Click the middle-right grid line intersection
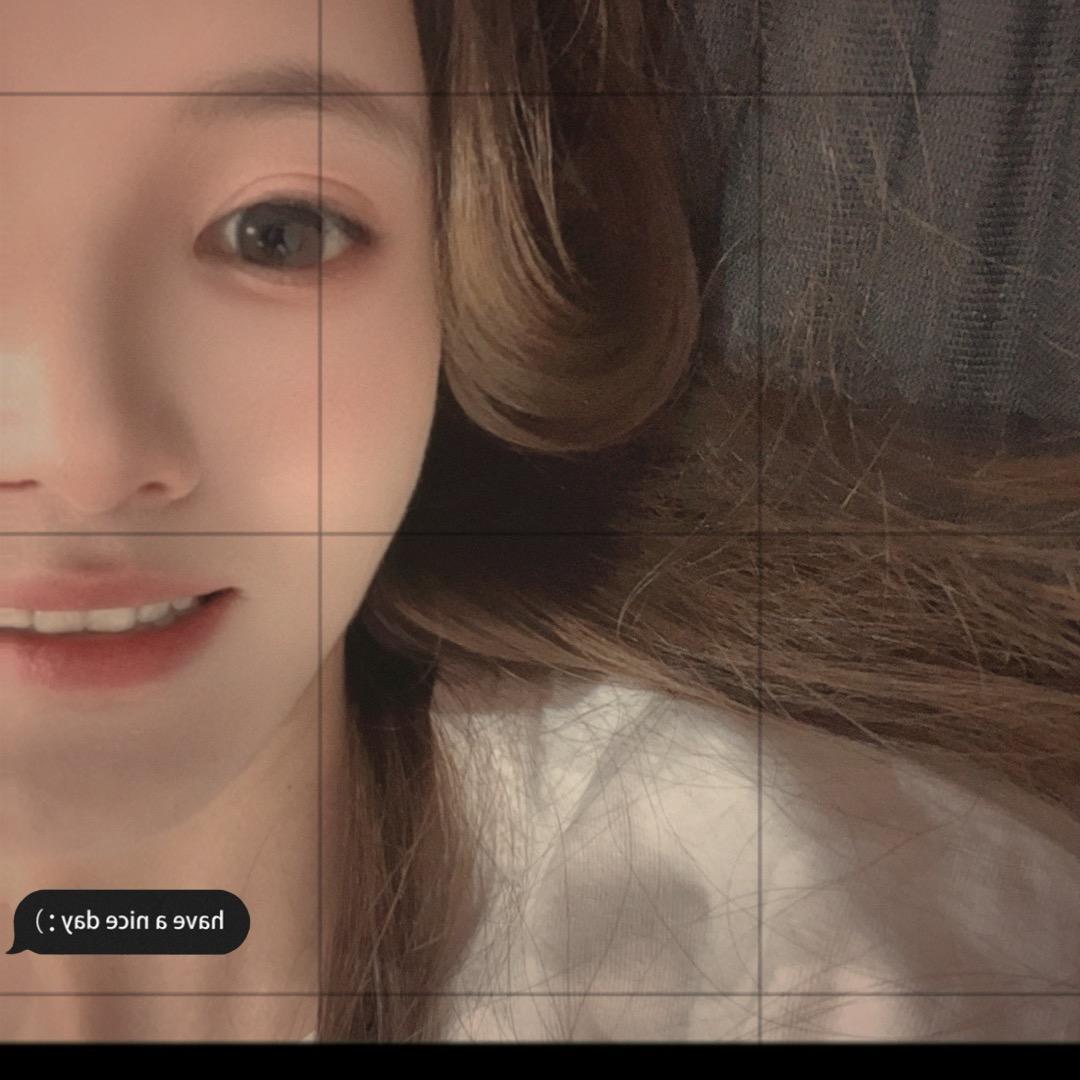This screenshot has width=1080, height=1080. point(760,534)
